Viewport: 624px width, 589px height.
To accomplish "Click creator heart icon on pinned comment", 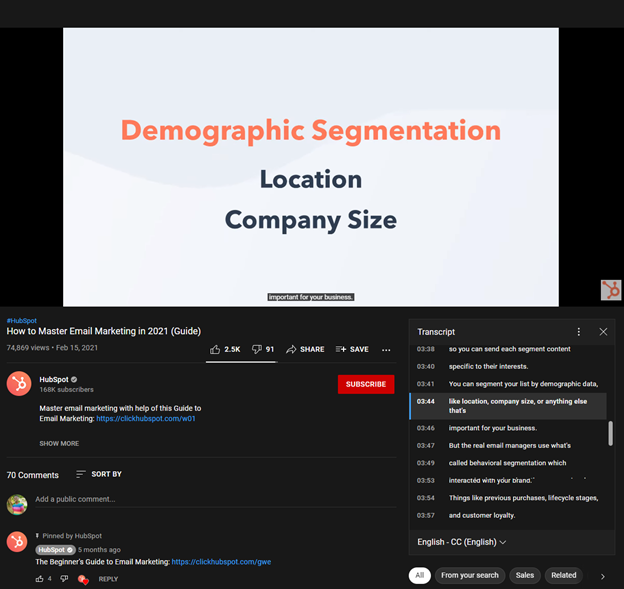I will [83, 579].
